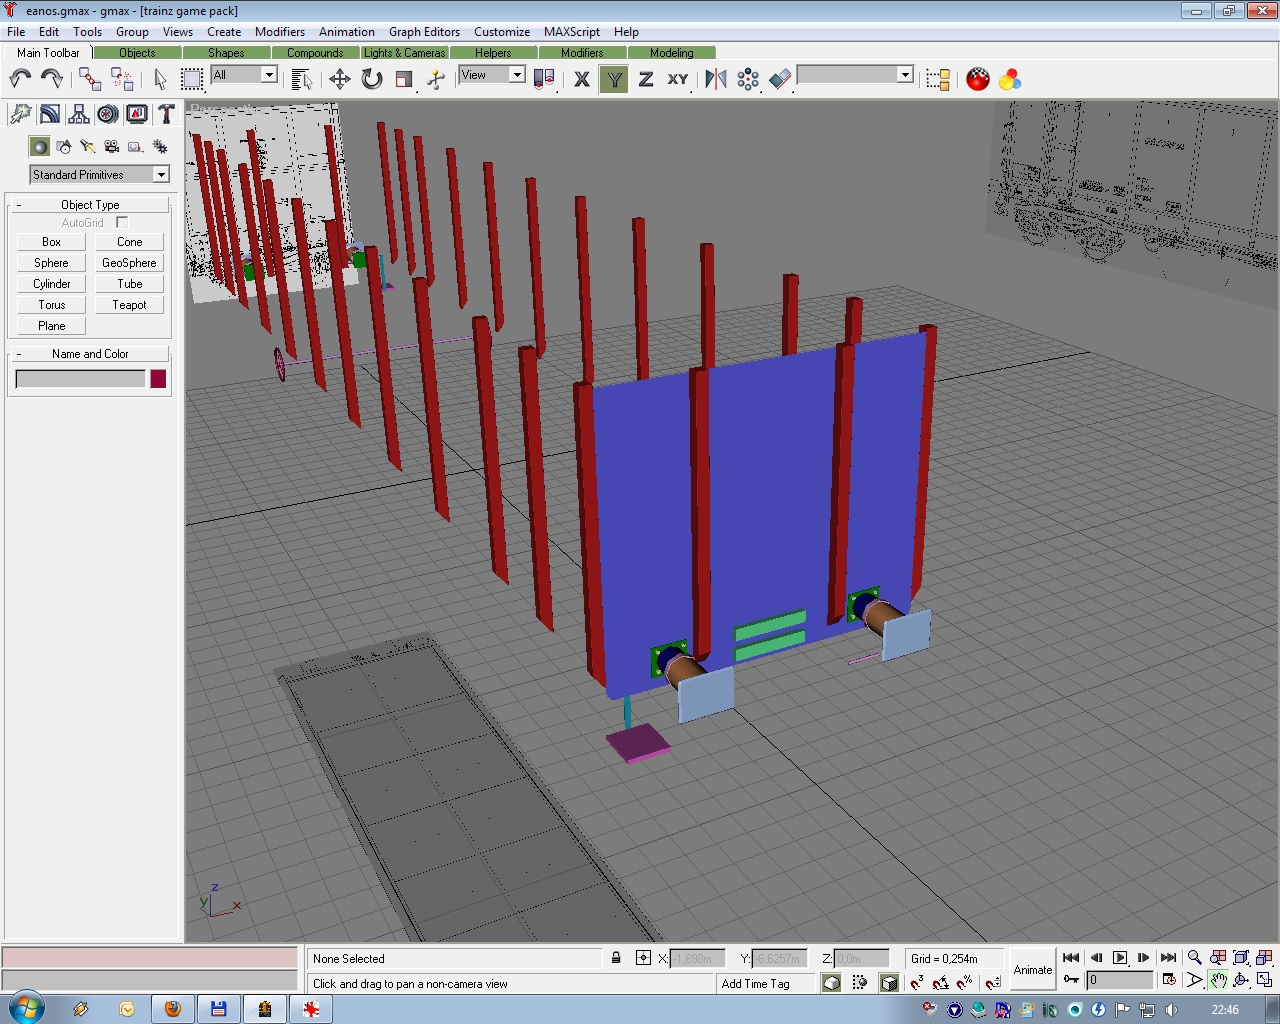Screen dimensions: 1280x1024
Task: Collapse the Object Type rollout
Action: point(90,204)
